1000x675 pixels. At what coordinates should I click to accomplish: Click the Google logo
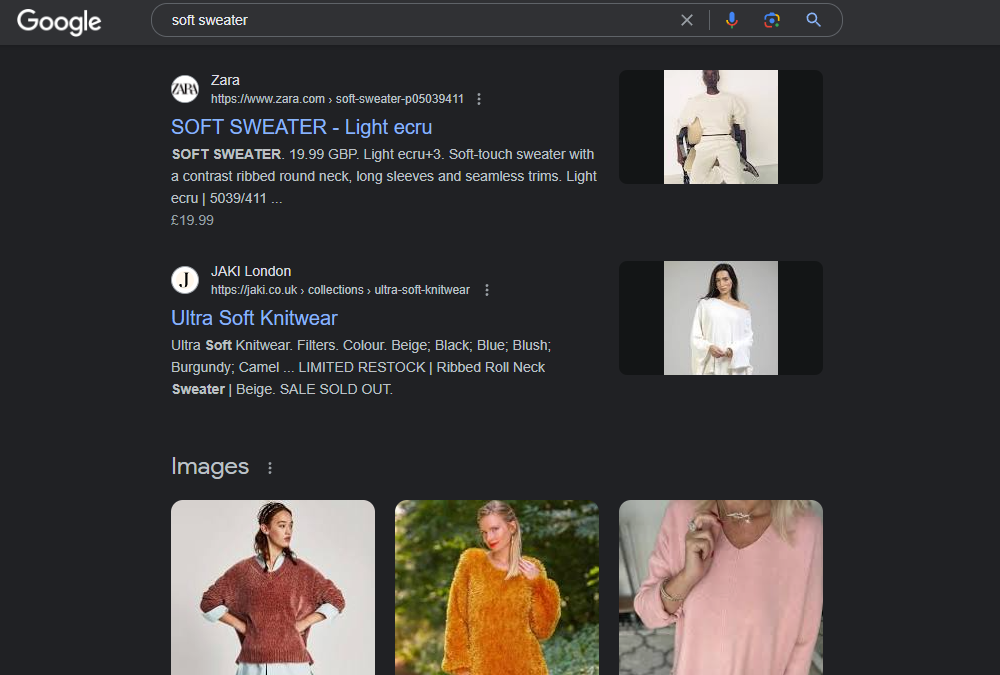pyautogui.click(x=59, y=22)
